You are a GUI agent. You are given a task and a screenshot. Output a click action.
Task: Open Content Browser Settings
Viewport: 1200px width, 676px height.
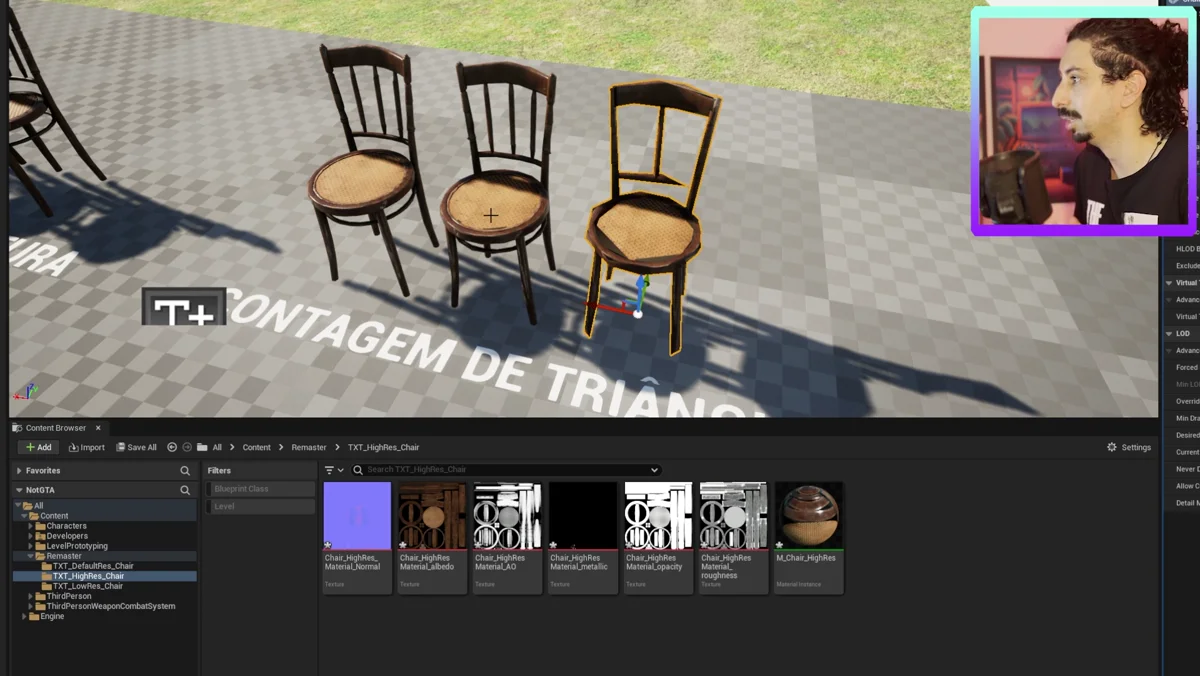coord(1129,447)
